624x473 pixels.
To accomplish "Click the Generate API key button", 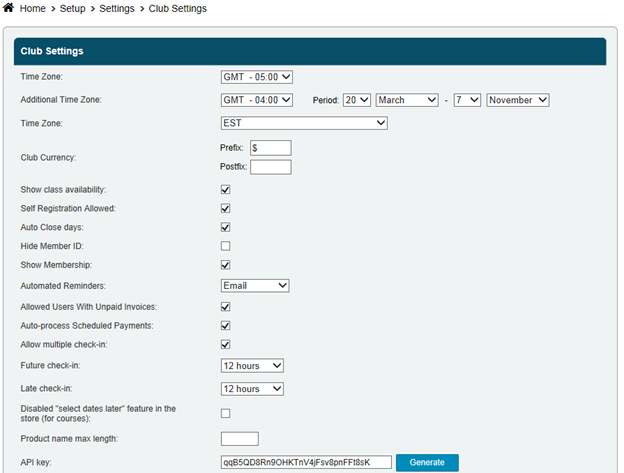I will click(427, 462).
